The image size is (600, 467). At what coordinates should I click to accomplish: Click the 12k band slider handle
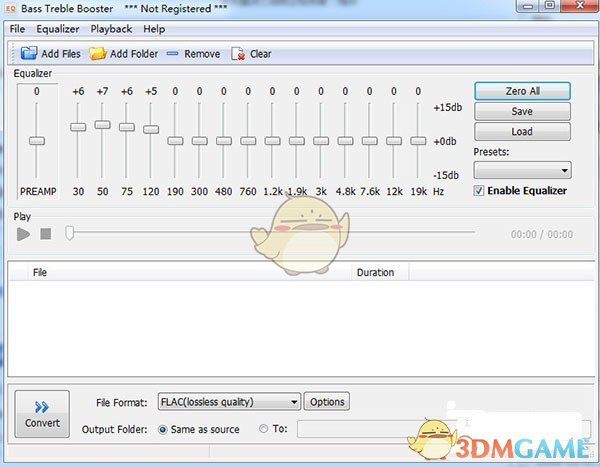click(x=394, y=141)
